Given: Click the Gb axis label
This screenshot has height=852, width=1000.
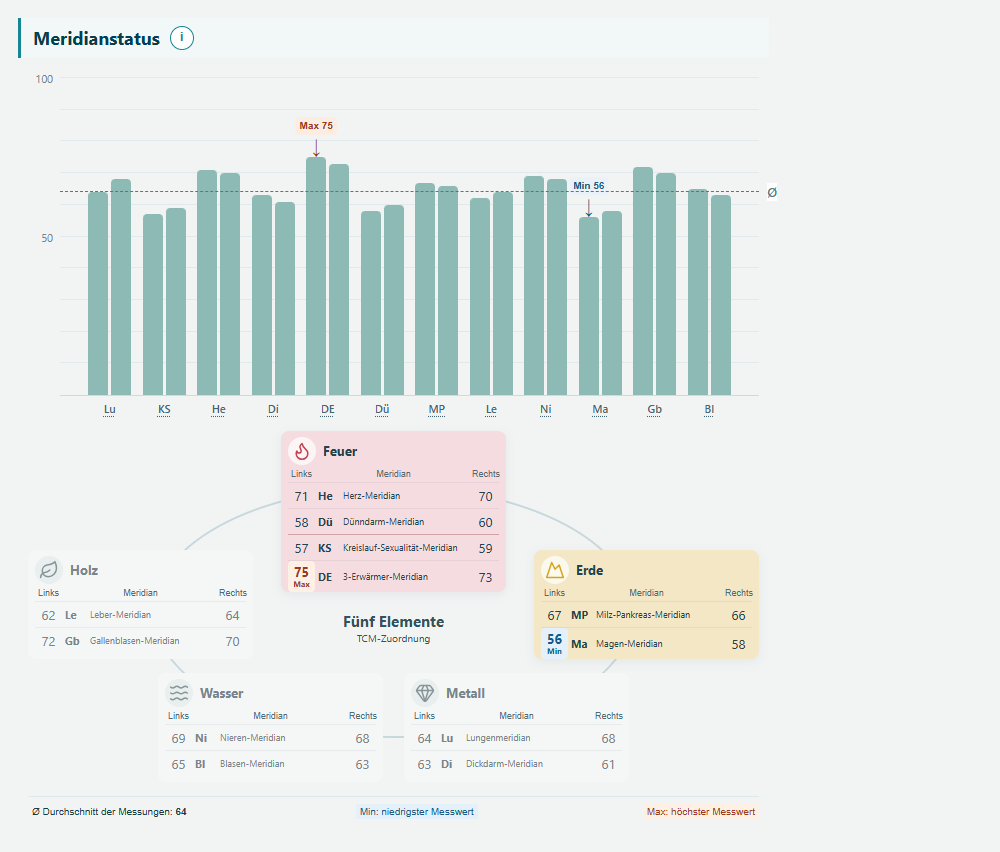Looking at the screenshot, I should tap(654, 409).
